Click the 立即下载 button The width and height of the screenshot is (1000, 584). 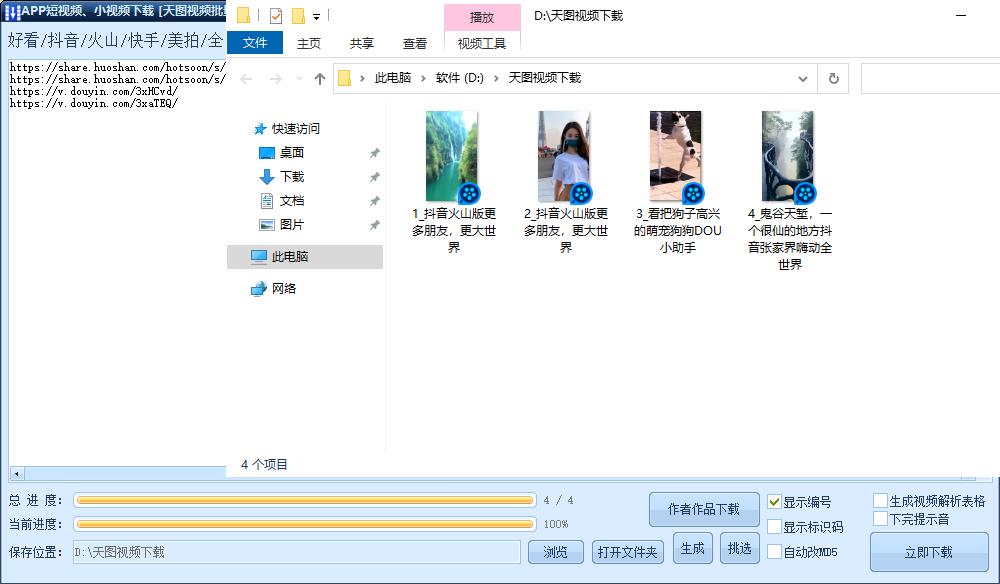[x=929, y=552]
